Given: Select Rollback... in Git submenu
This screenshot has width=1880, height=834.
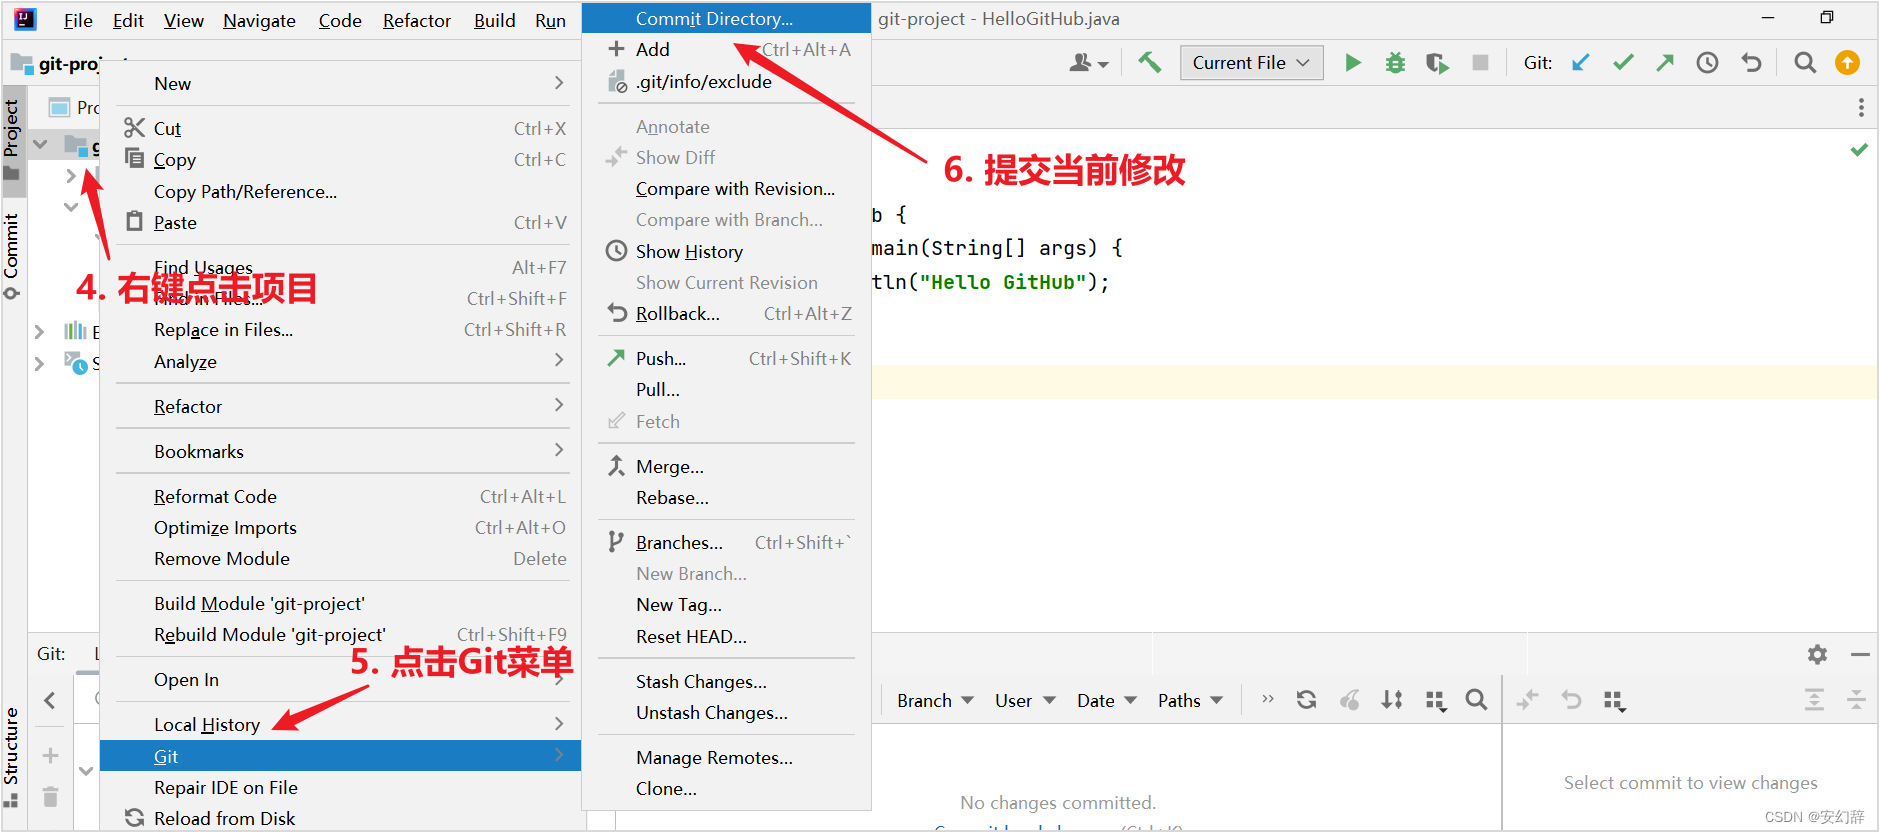Looking at the screenshot, I should 726,314.
